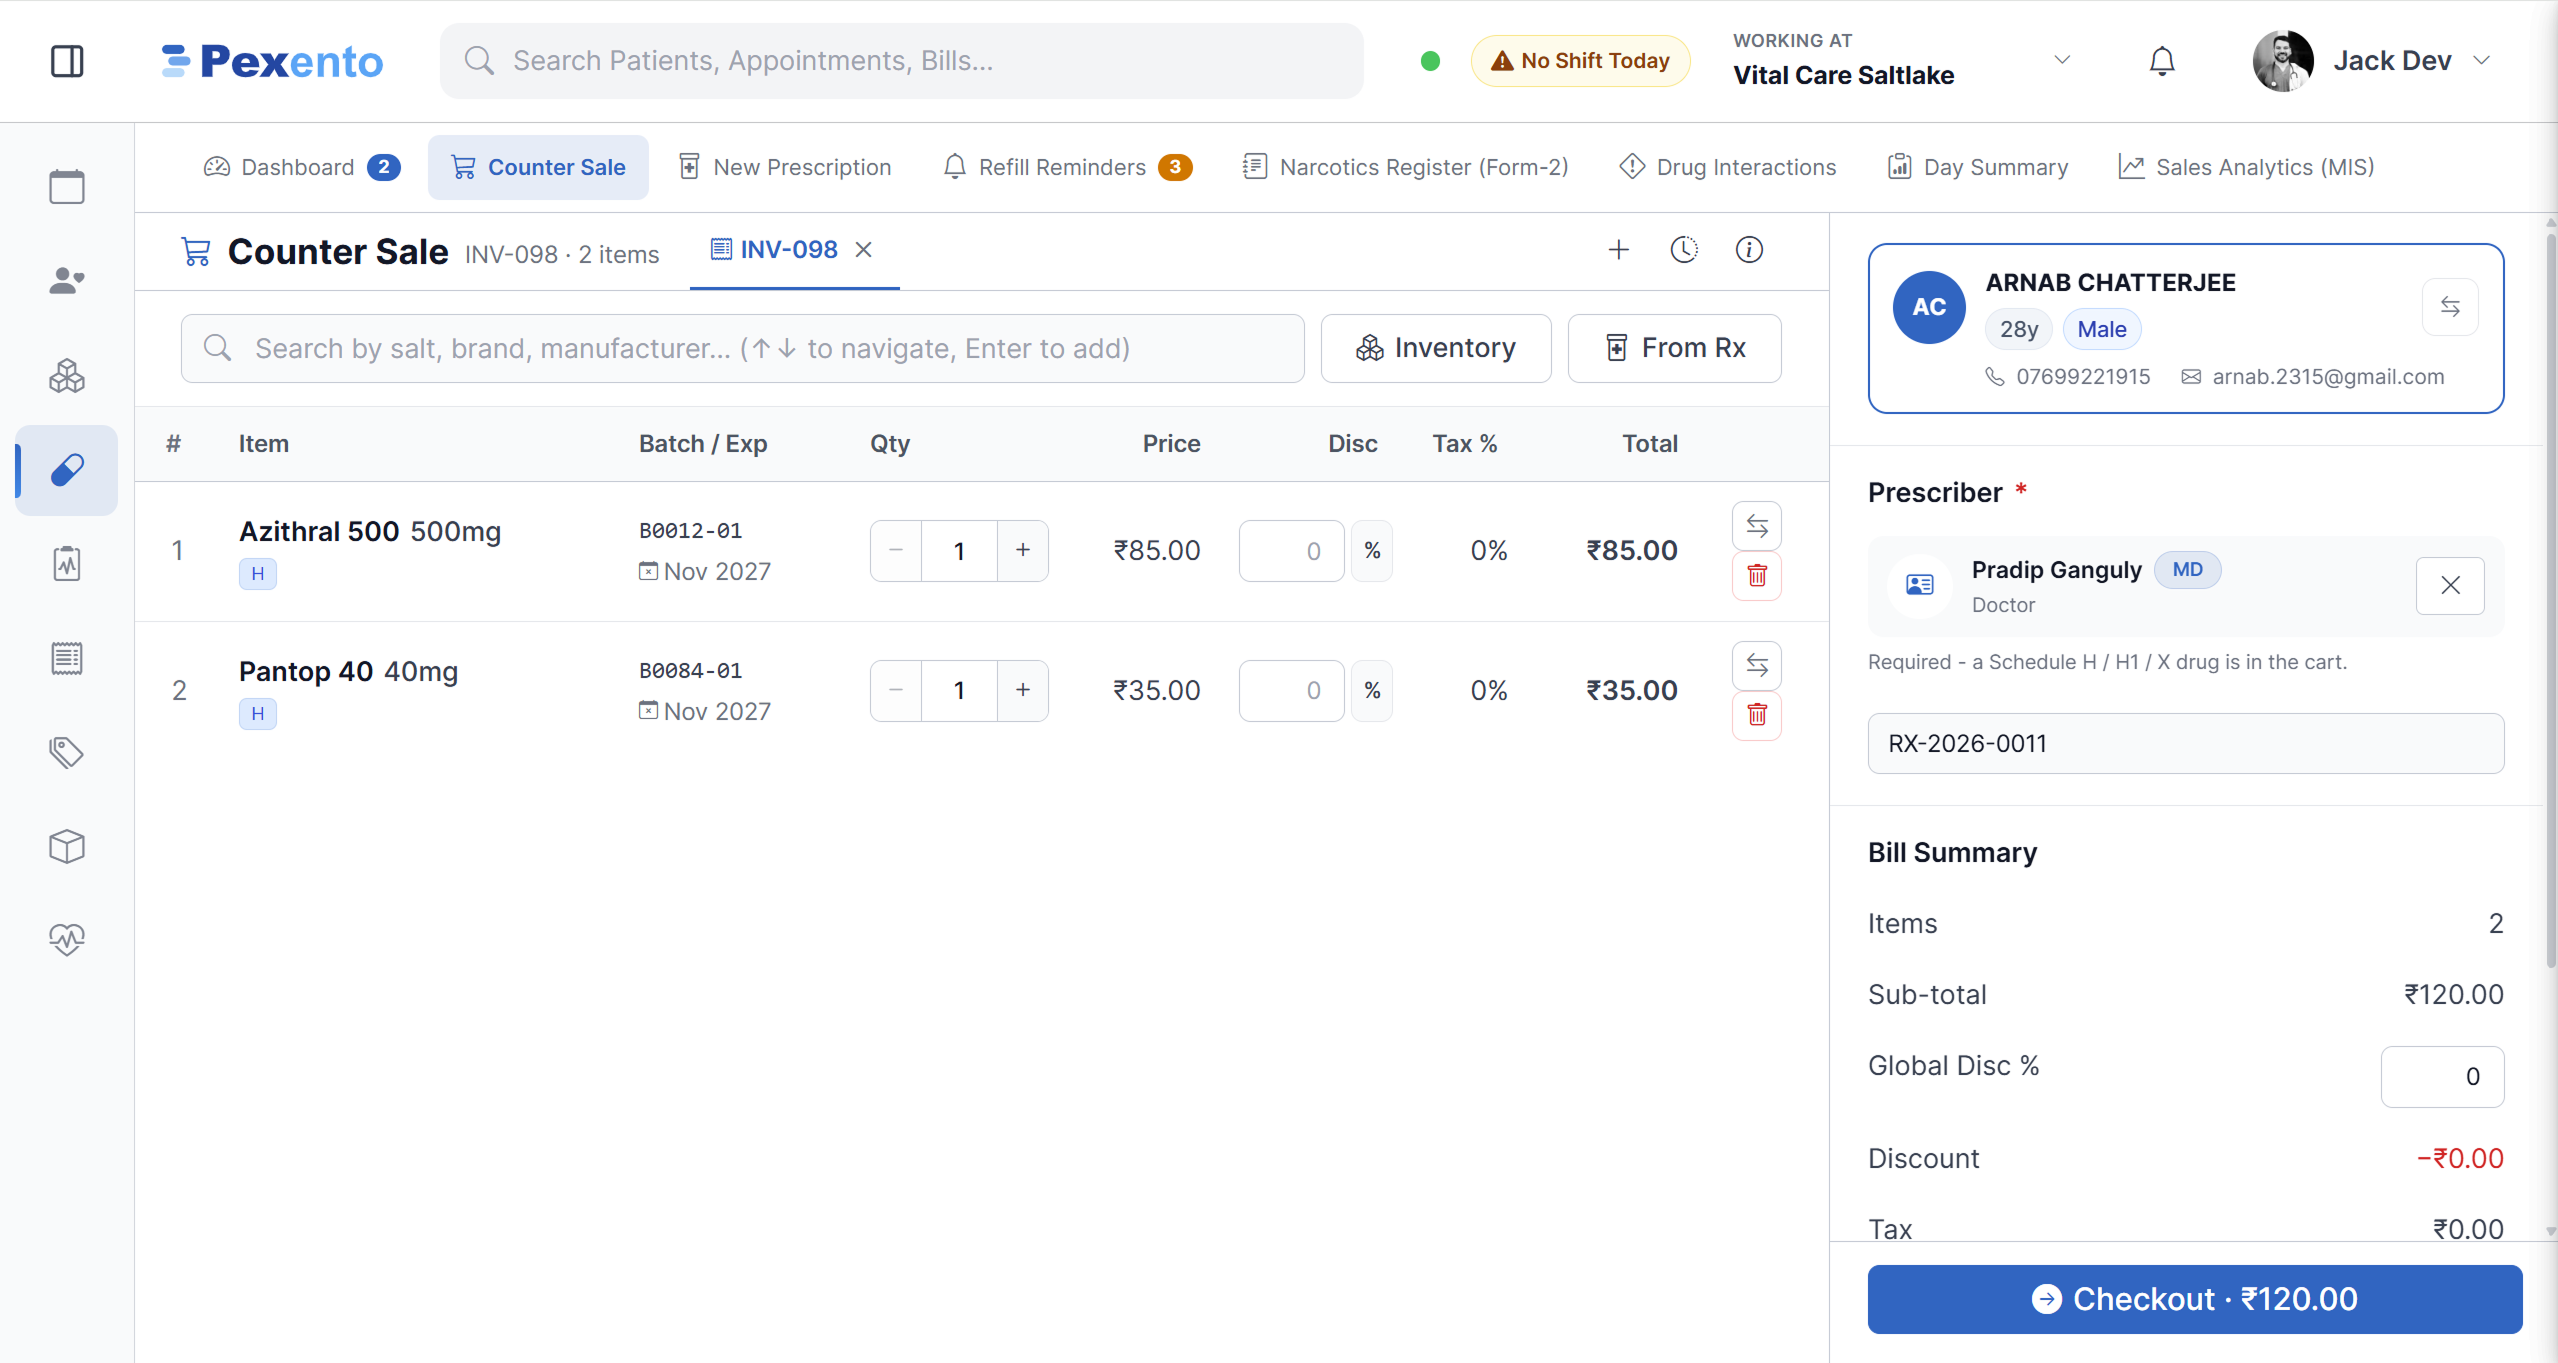Toggle the sidebar panel icon
2558x1363 pixels.
click(x=67, y=61)
